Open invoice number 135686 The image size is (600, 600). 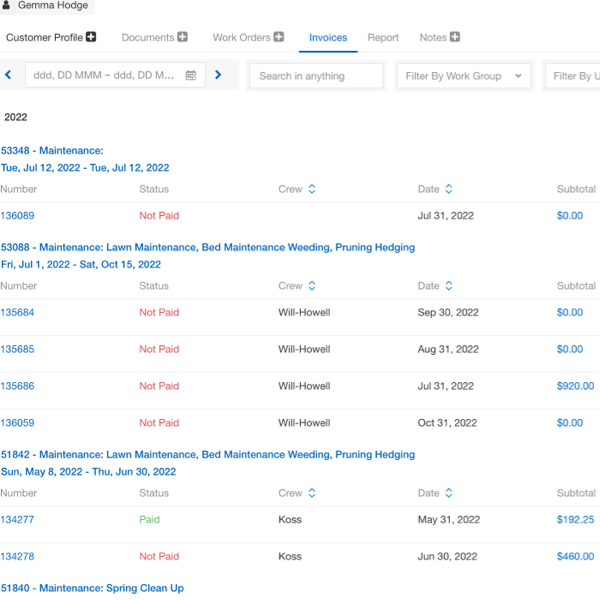coord(17,386)
